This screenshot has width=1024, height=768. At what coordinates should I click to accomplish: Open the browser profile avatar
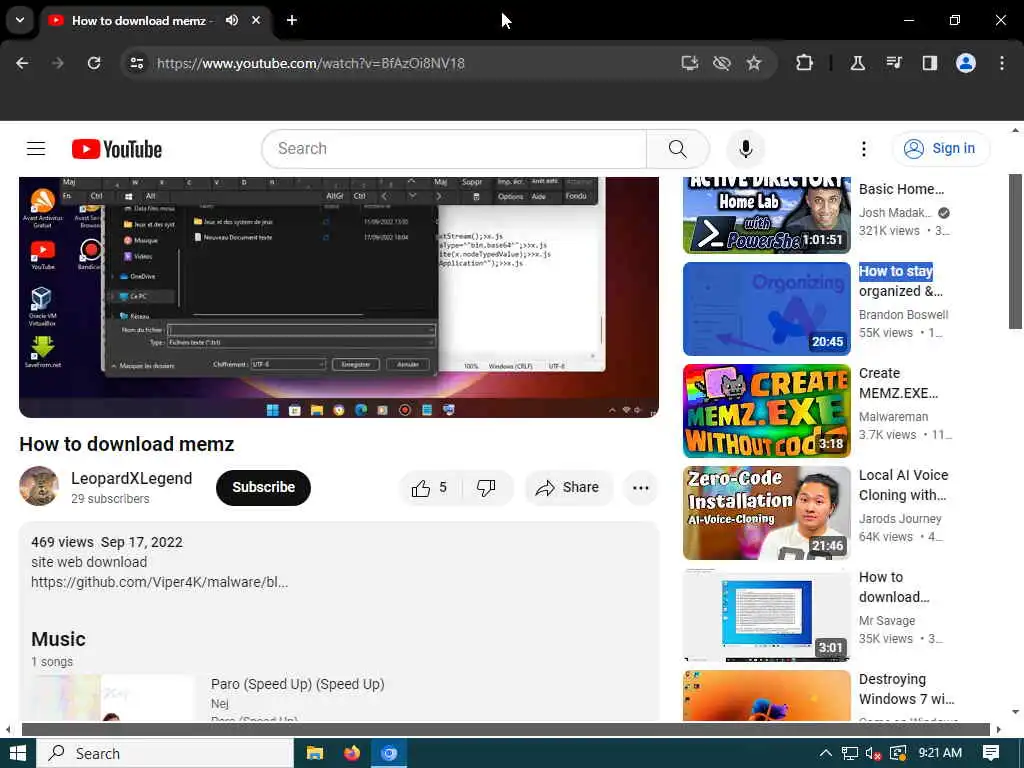[966, 63]
